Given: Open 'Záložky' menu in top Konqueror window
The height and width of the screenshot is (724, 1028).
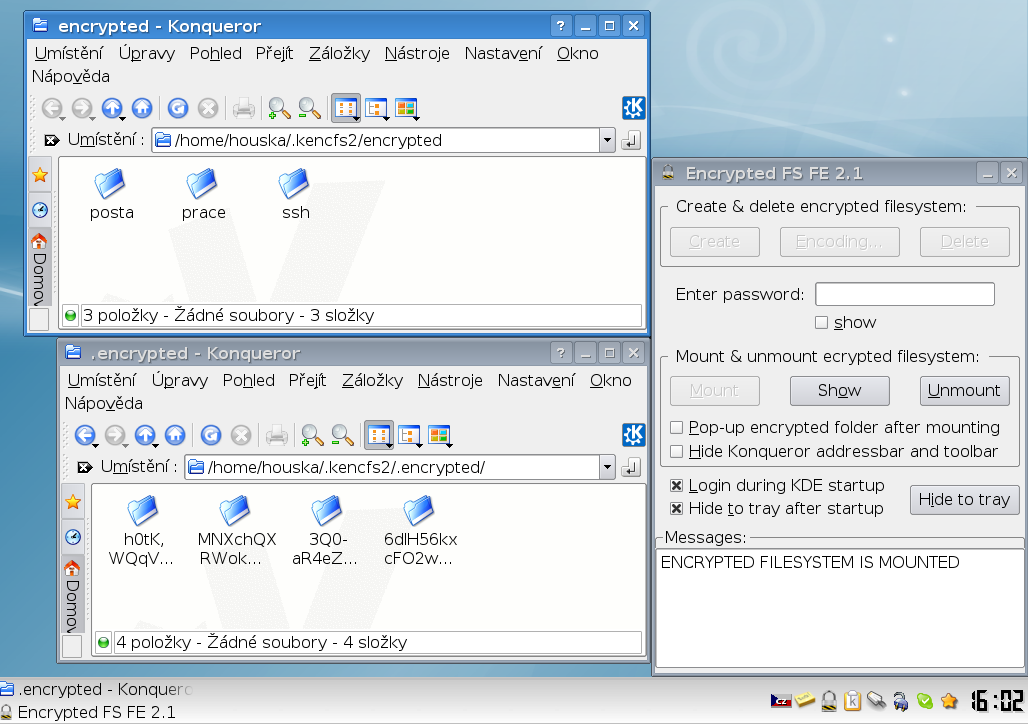Looking at the screenshot, I should coord(339,54).
